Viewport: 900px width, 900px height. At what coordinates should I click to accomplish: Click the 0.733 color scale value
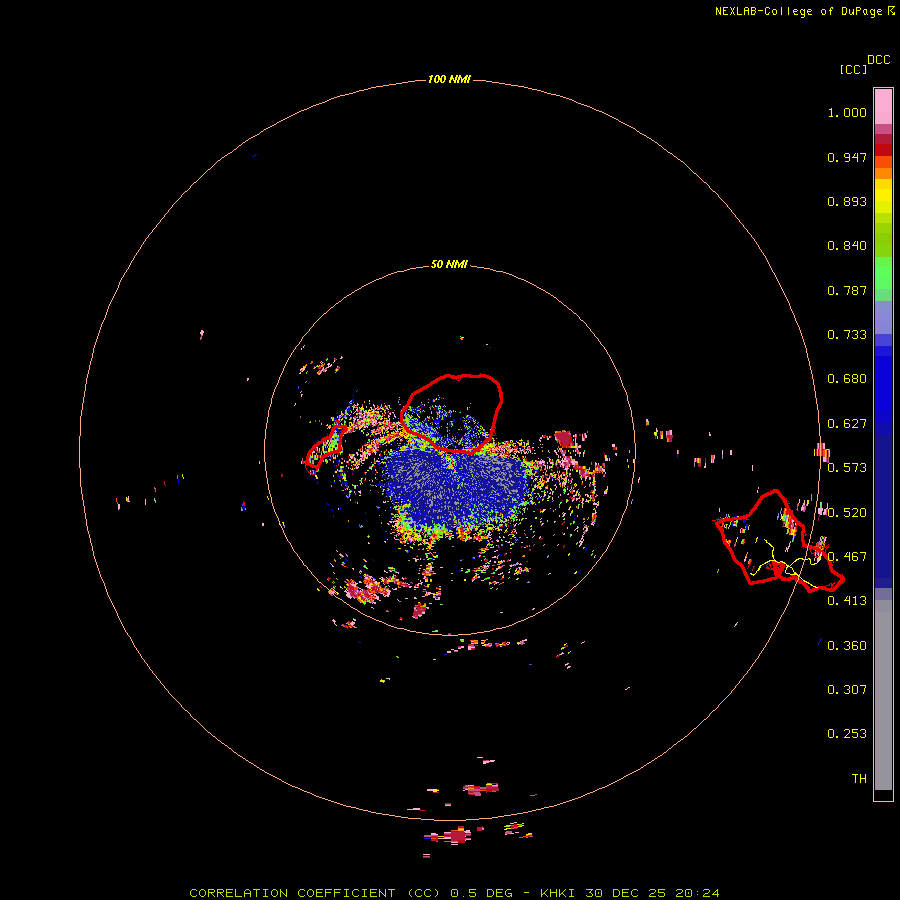[847, 335]
